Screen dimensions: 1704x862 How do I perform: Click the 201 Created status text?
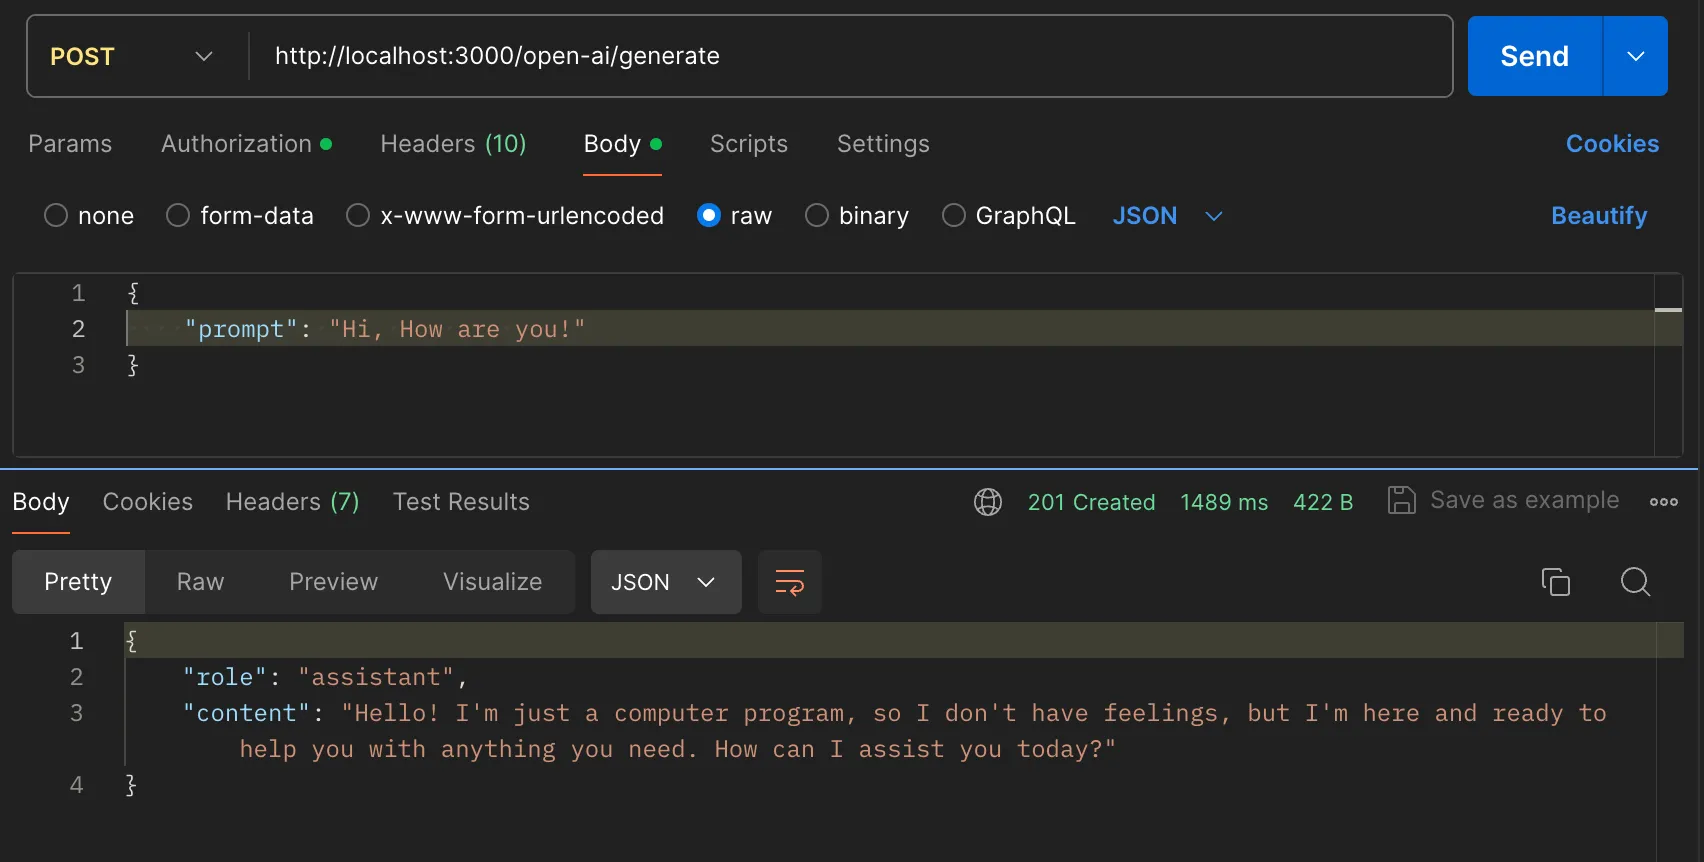(x=1091, y=502)
